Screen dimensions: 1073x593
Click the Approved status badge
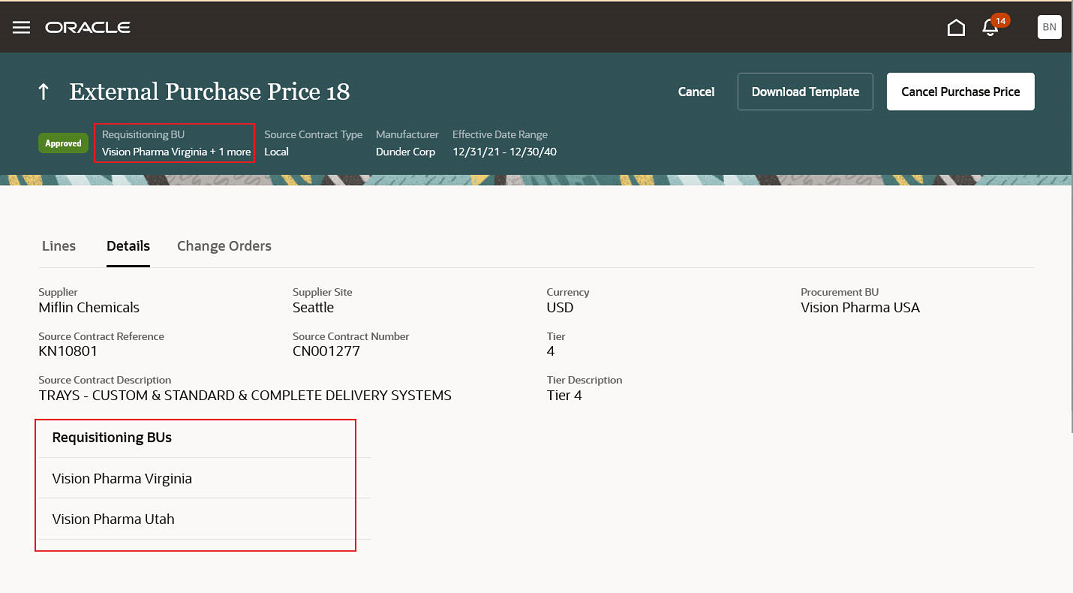click(x=63, y=143)
